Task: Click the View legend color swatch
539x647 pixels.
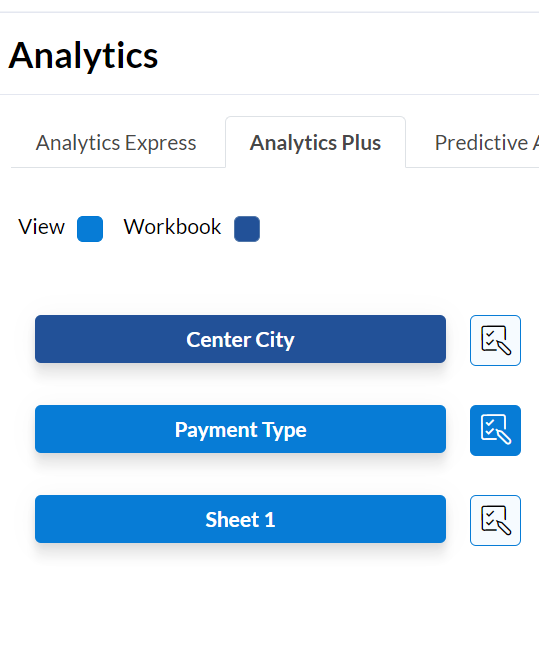Action: 90,229
